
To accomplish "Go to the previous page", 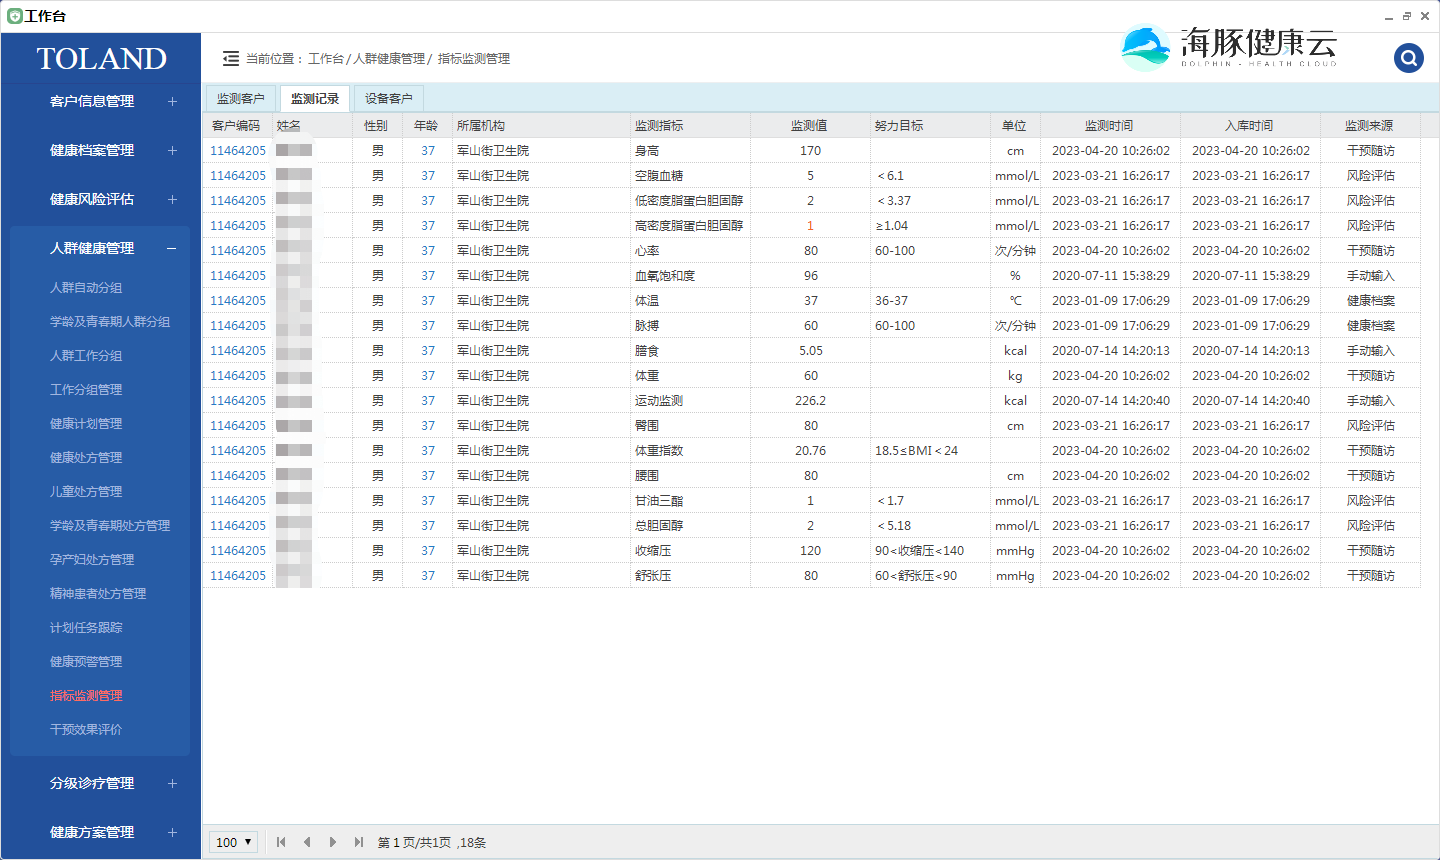I will (x=307, y=842).
